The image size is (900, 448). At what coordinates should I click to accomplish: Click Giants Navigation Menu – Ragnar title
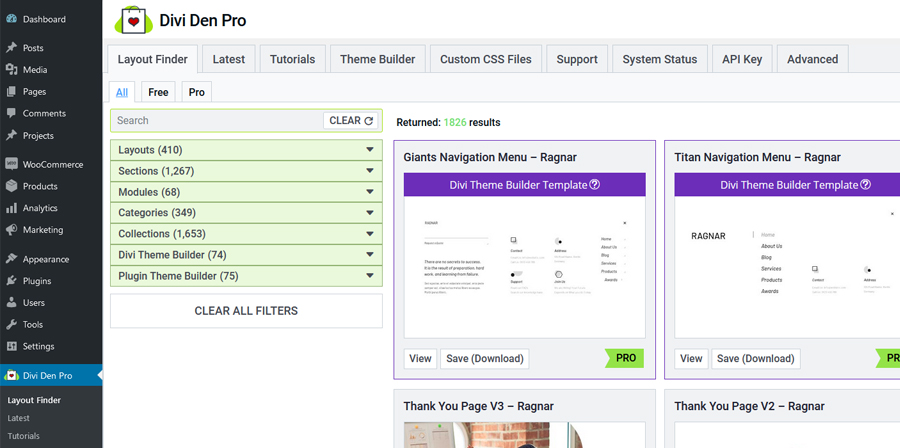(490, 157)
